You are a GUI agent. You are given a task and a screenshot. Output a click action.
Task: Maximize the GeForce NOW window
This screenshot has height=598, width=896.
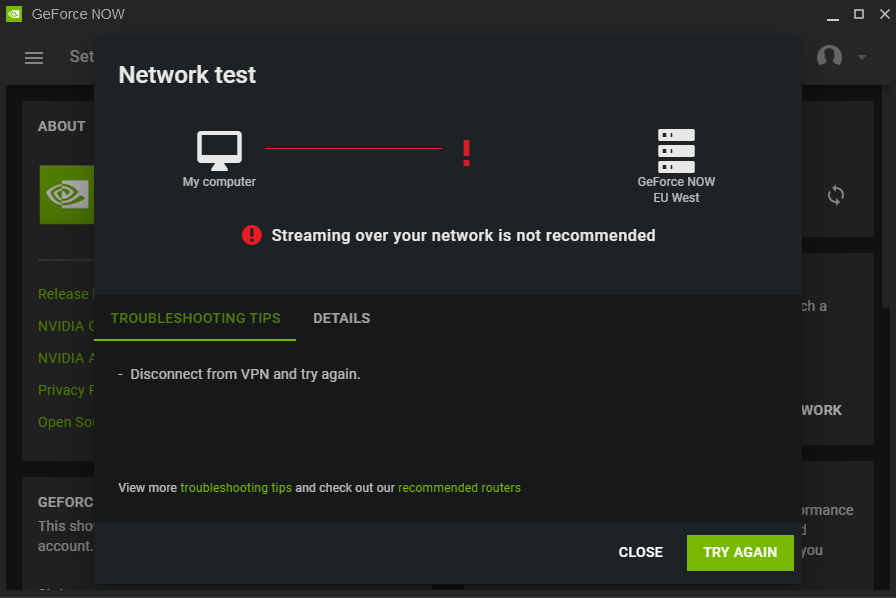(858, 14)
